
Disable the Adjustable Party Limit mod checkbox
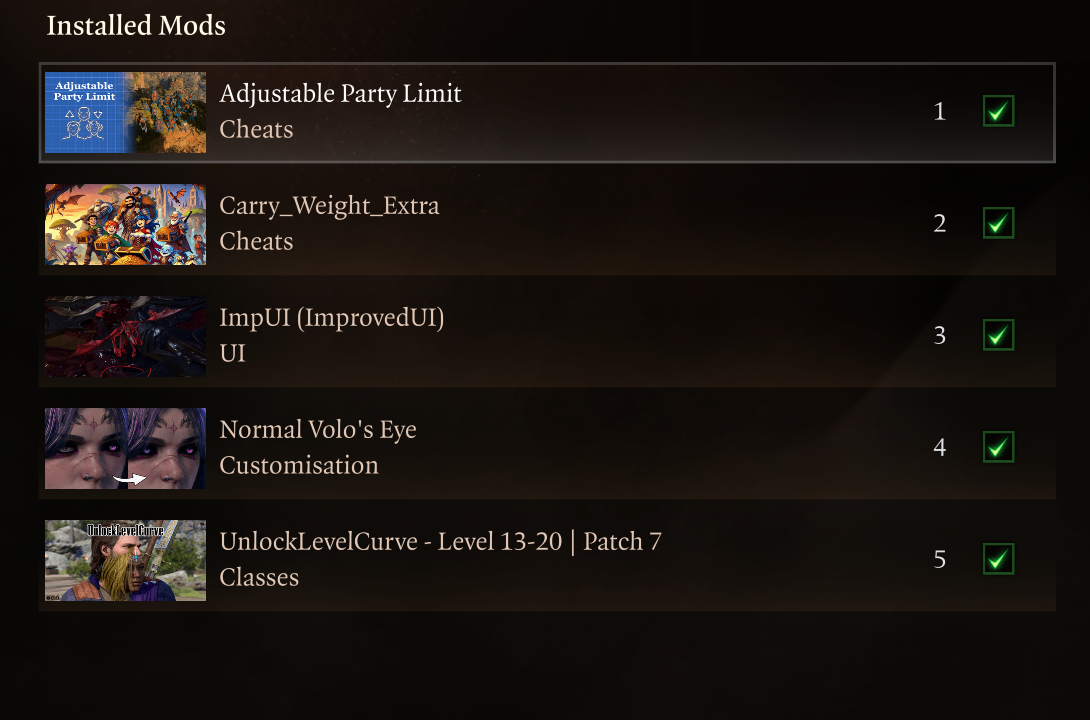tap(998, 111)
